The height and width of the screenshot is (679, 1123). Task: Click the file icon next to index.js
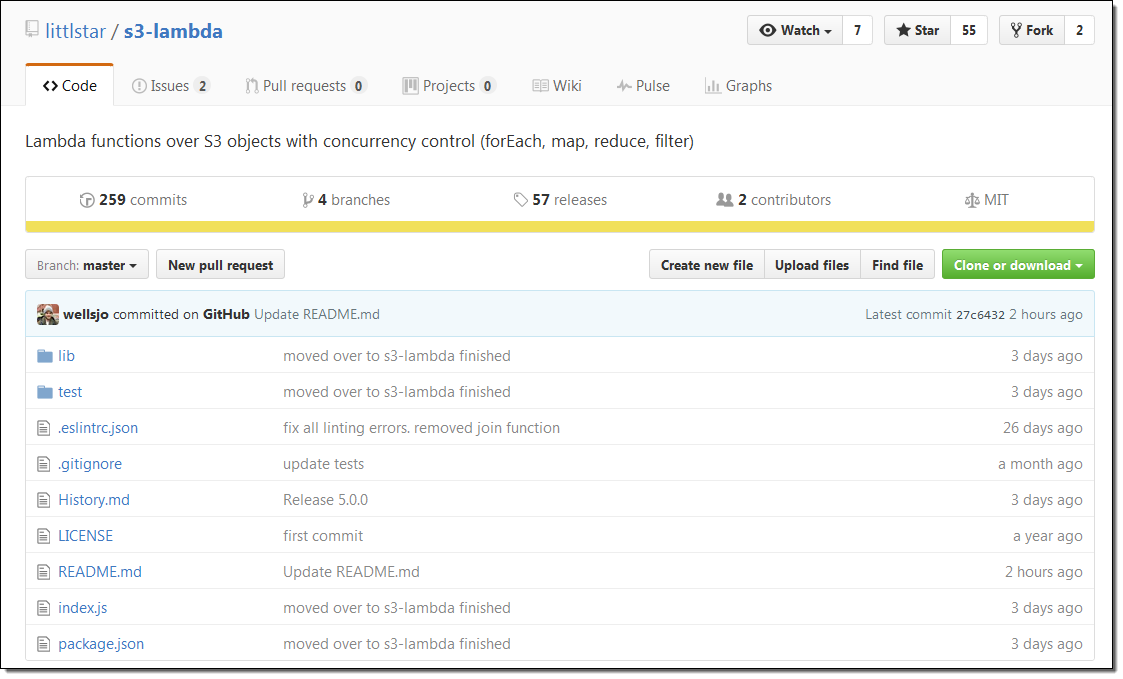(x=44, y=608)
